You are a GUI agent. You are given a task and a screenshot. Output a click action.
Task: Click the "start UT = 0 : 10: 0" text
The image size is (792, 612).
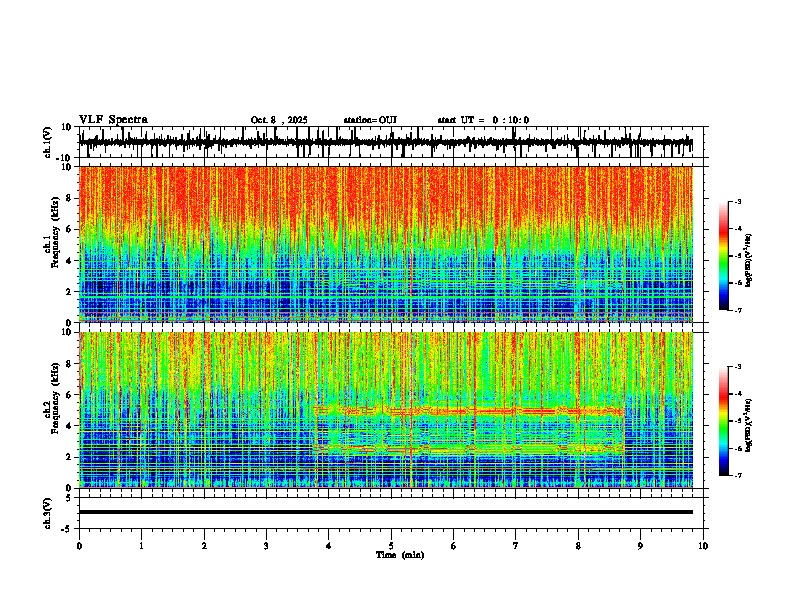[483, 120]
